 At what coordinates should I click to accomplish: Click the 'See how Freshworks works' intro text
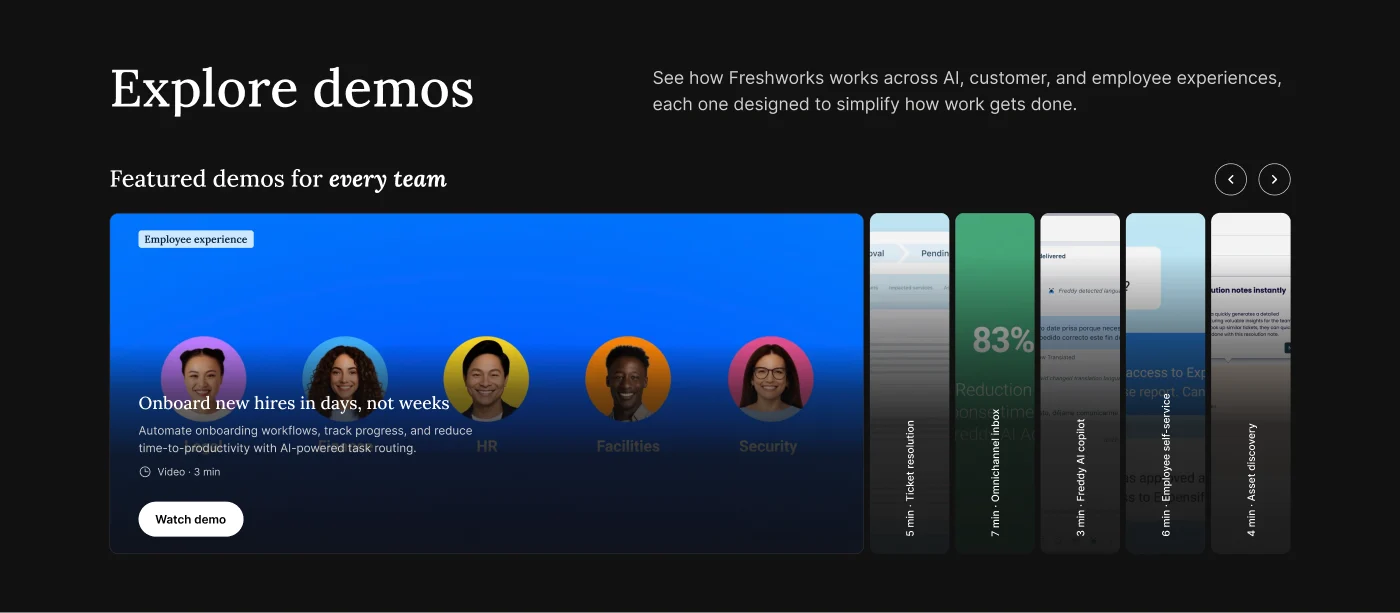[x=967, y=91]
